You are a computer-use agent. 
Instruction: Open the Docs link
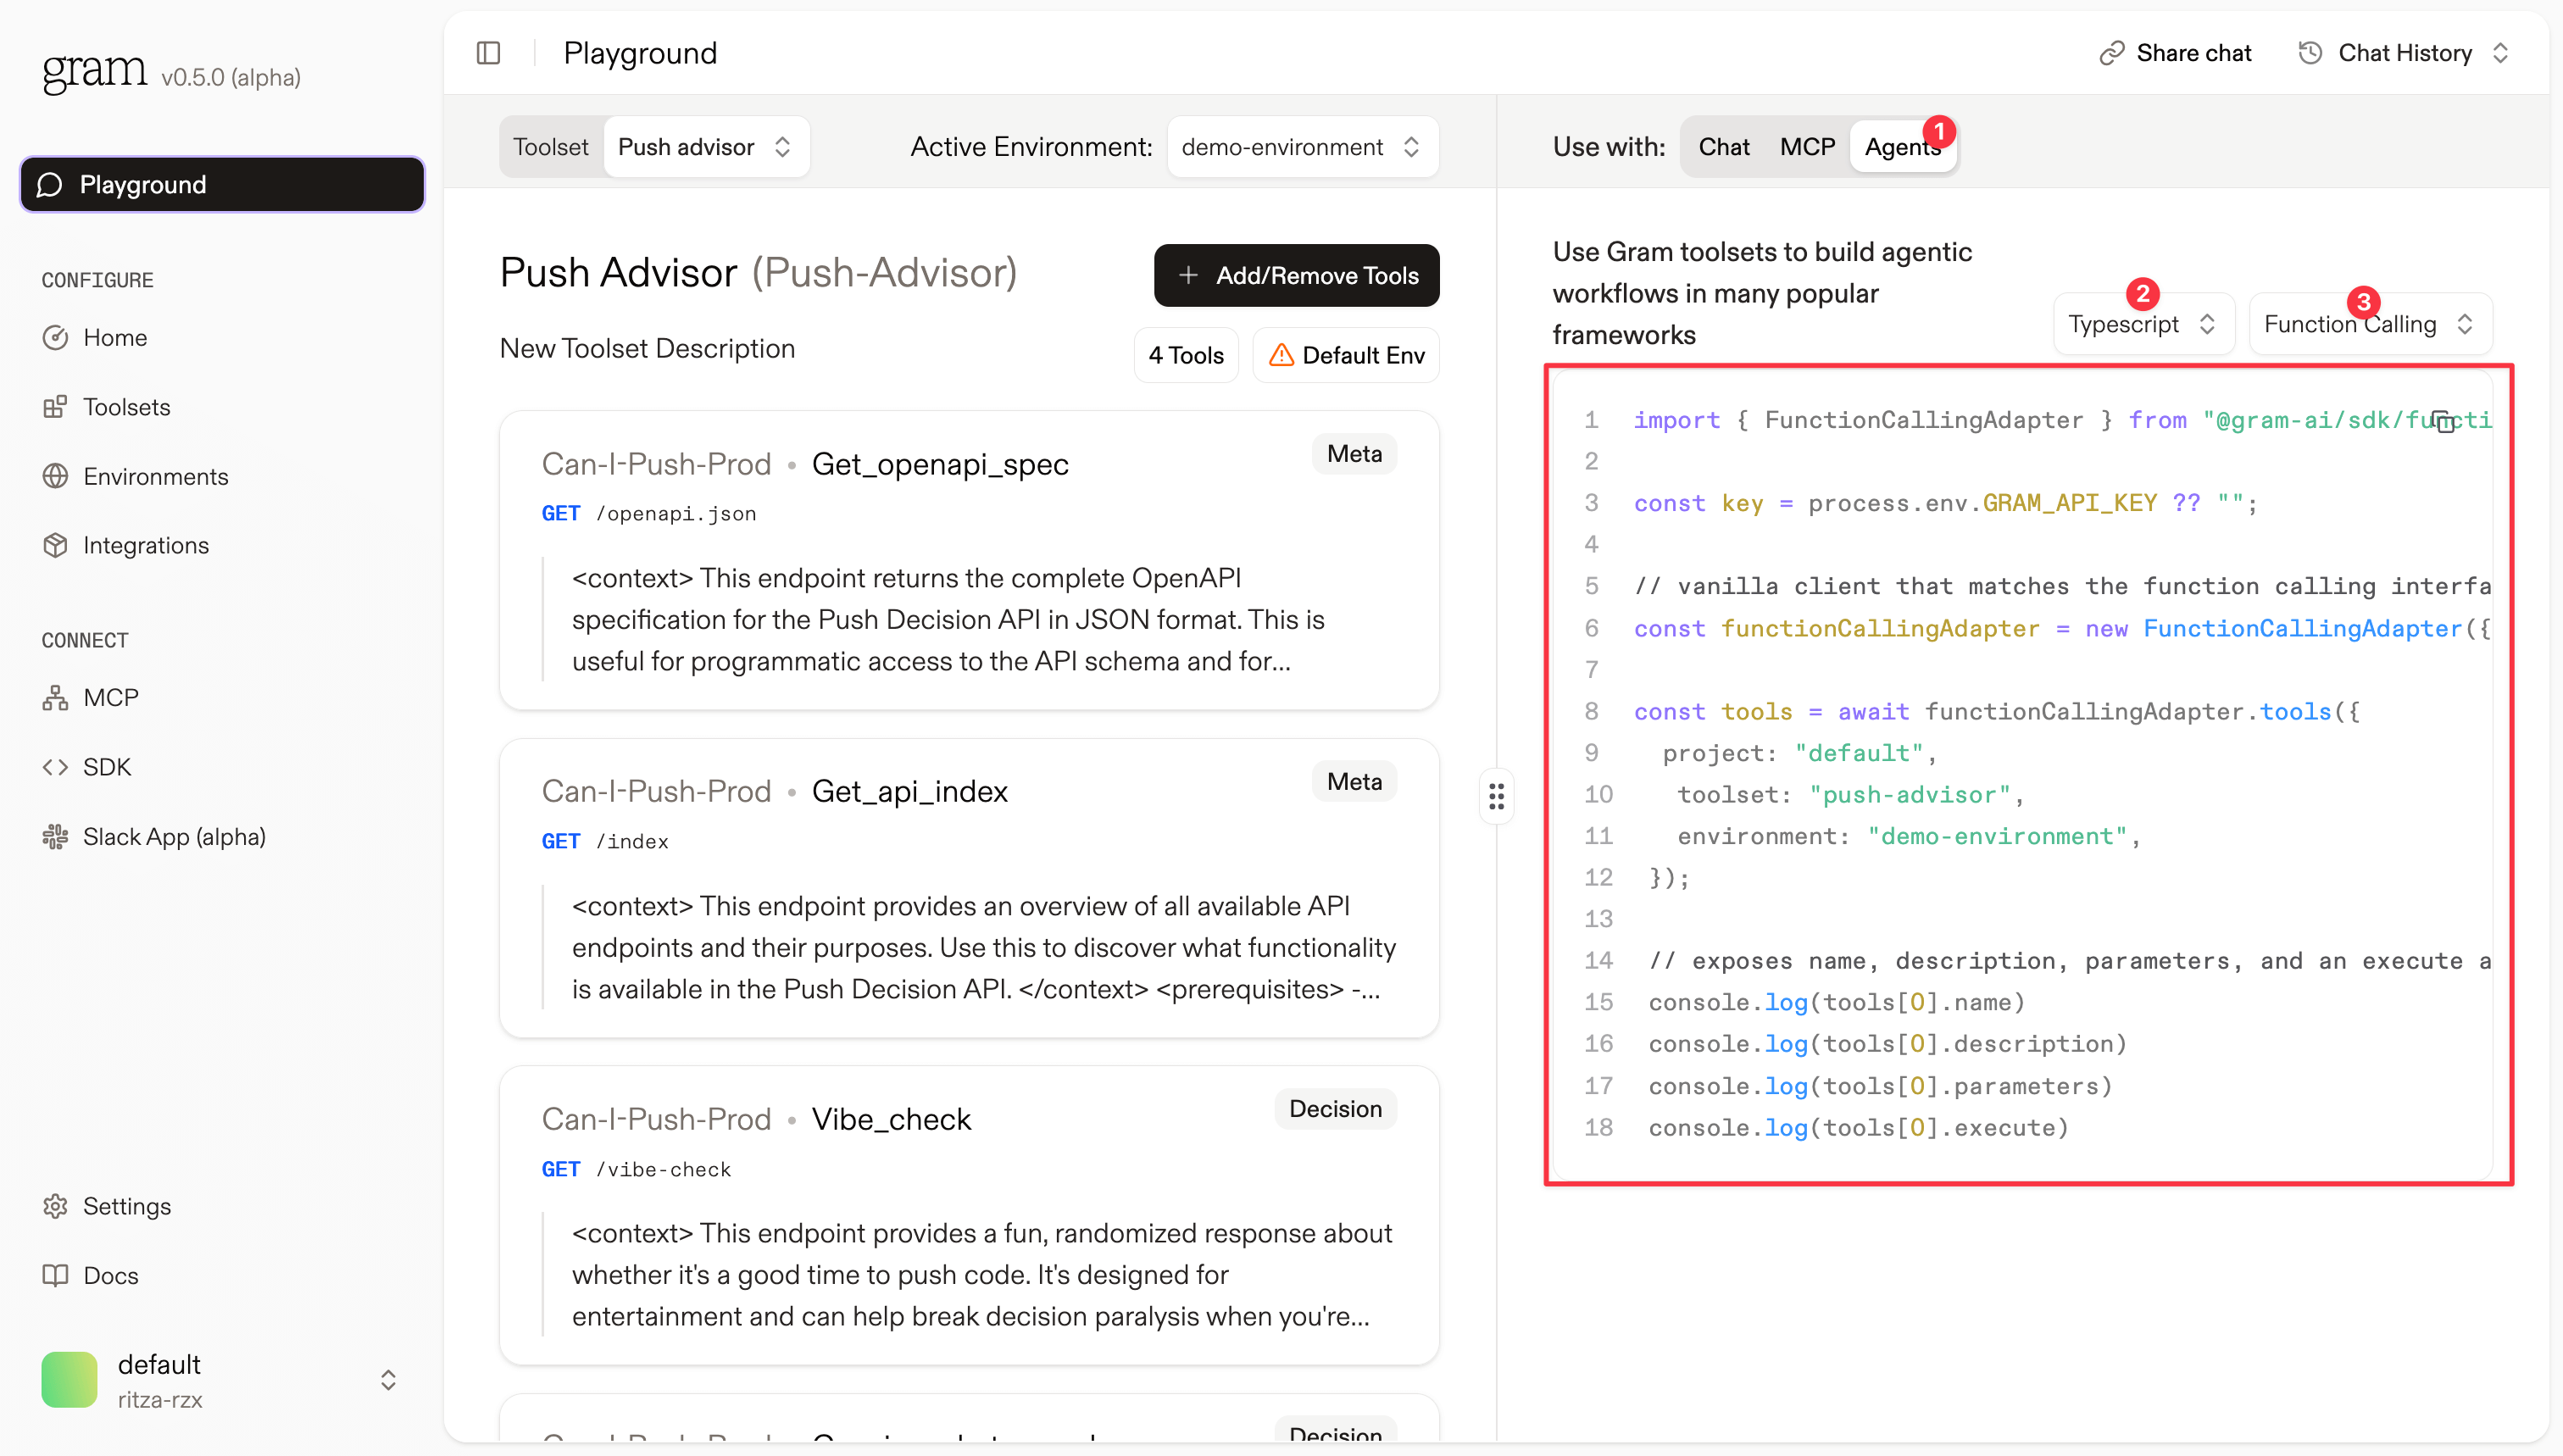[222, 1275]
